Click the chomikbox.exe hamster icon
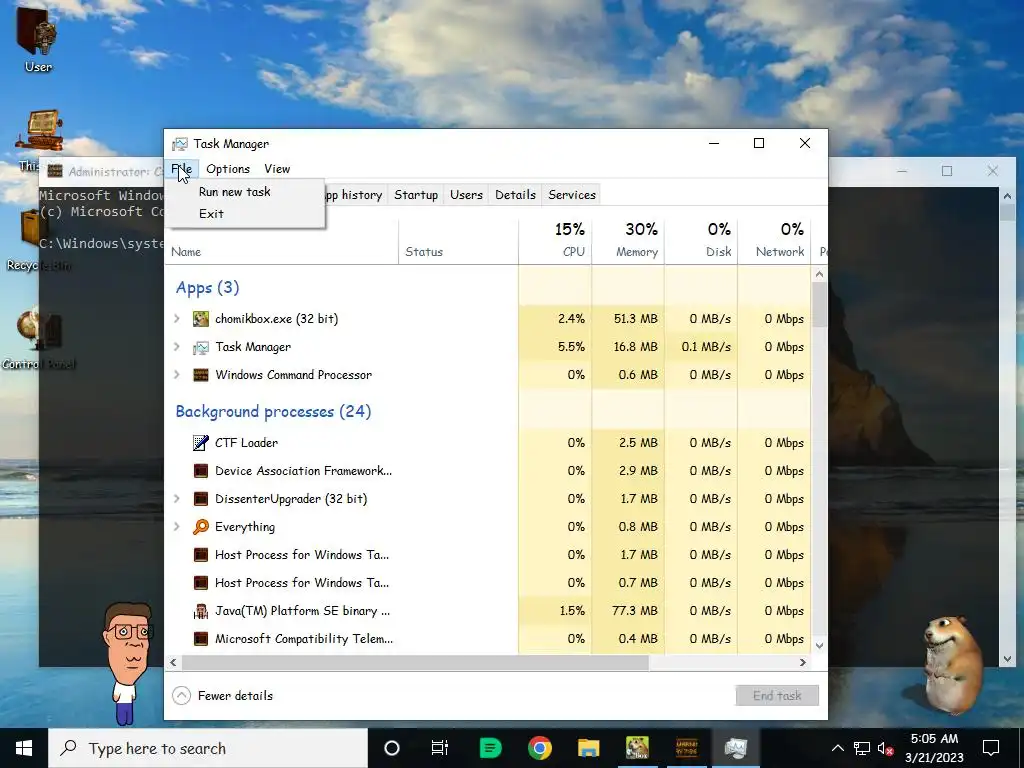The width and height of the screenshot is (1024, 768). [200, 319]
